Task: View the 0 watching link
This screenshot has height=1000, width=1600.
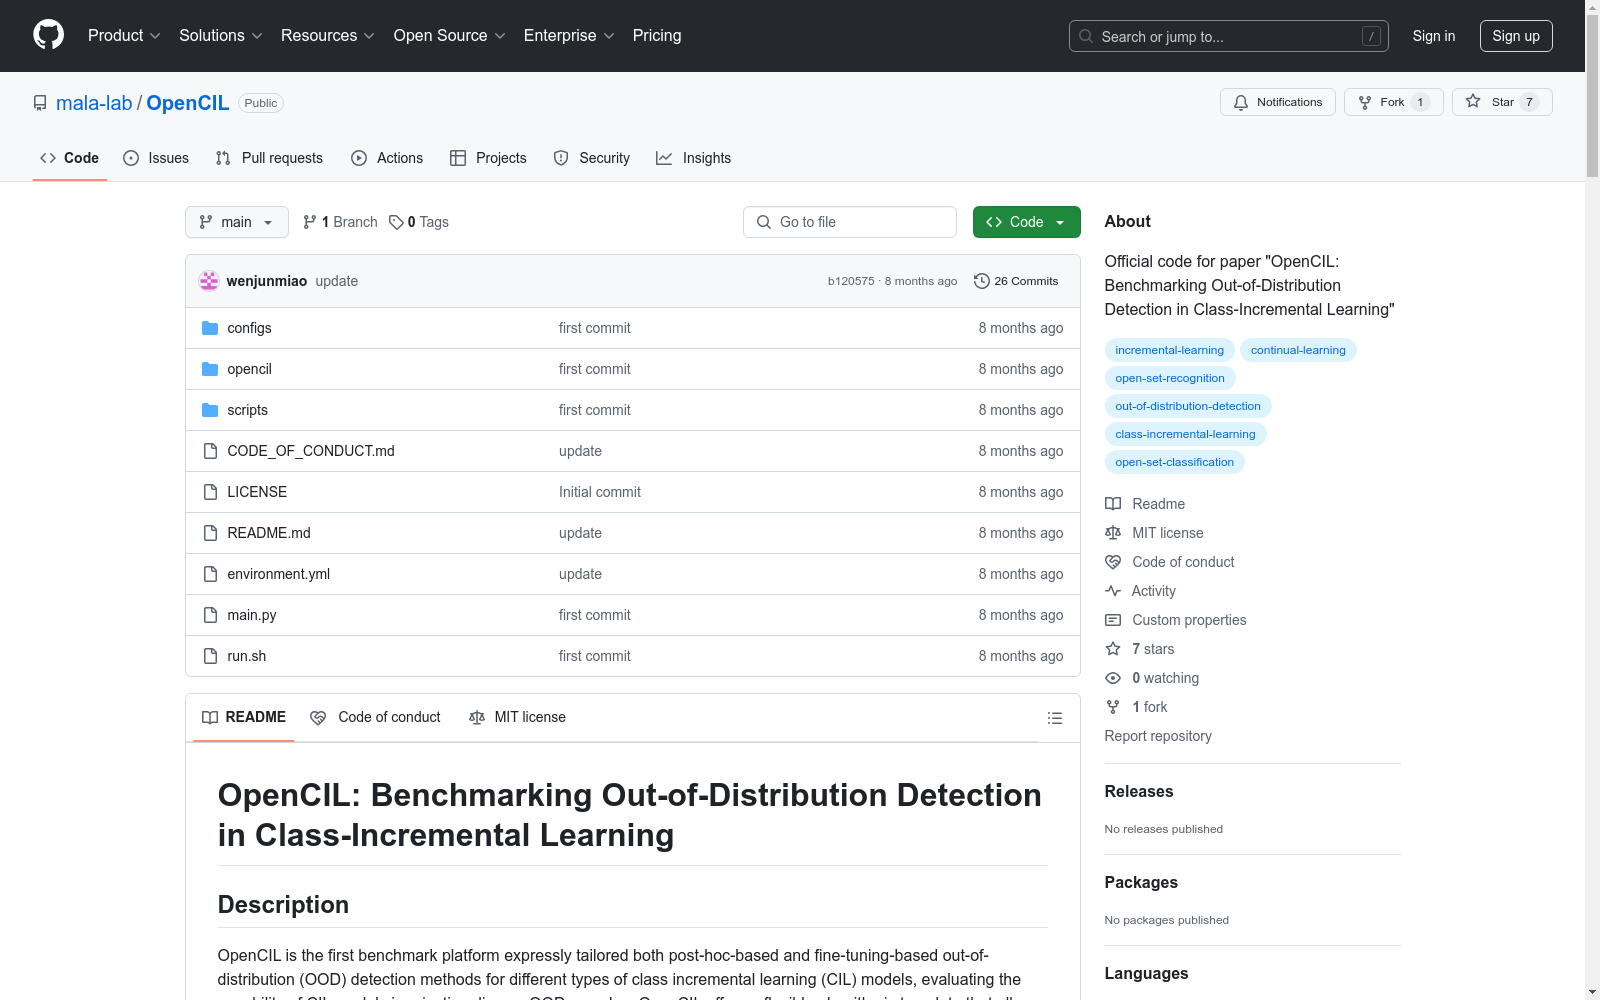Action: (x=1152, y=678)
